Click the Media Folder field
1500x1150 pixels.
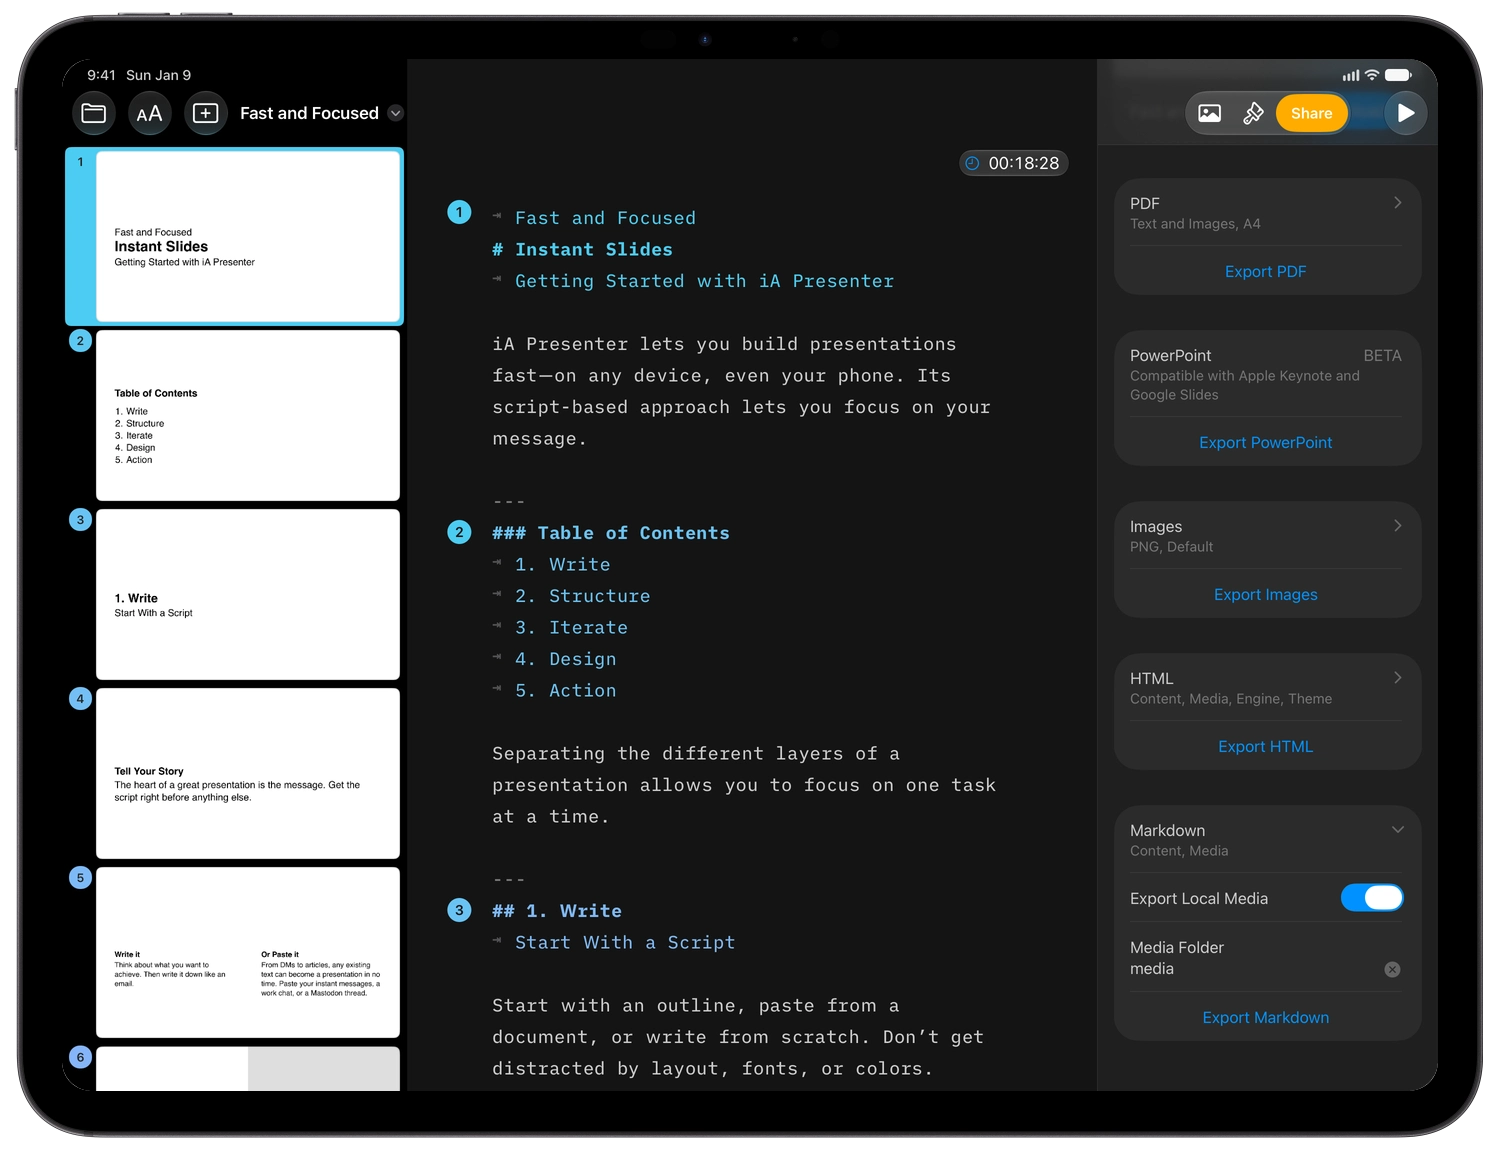pyautogui.click(x=1265, y=958)
